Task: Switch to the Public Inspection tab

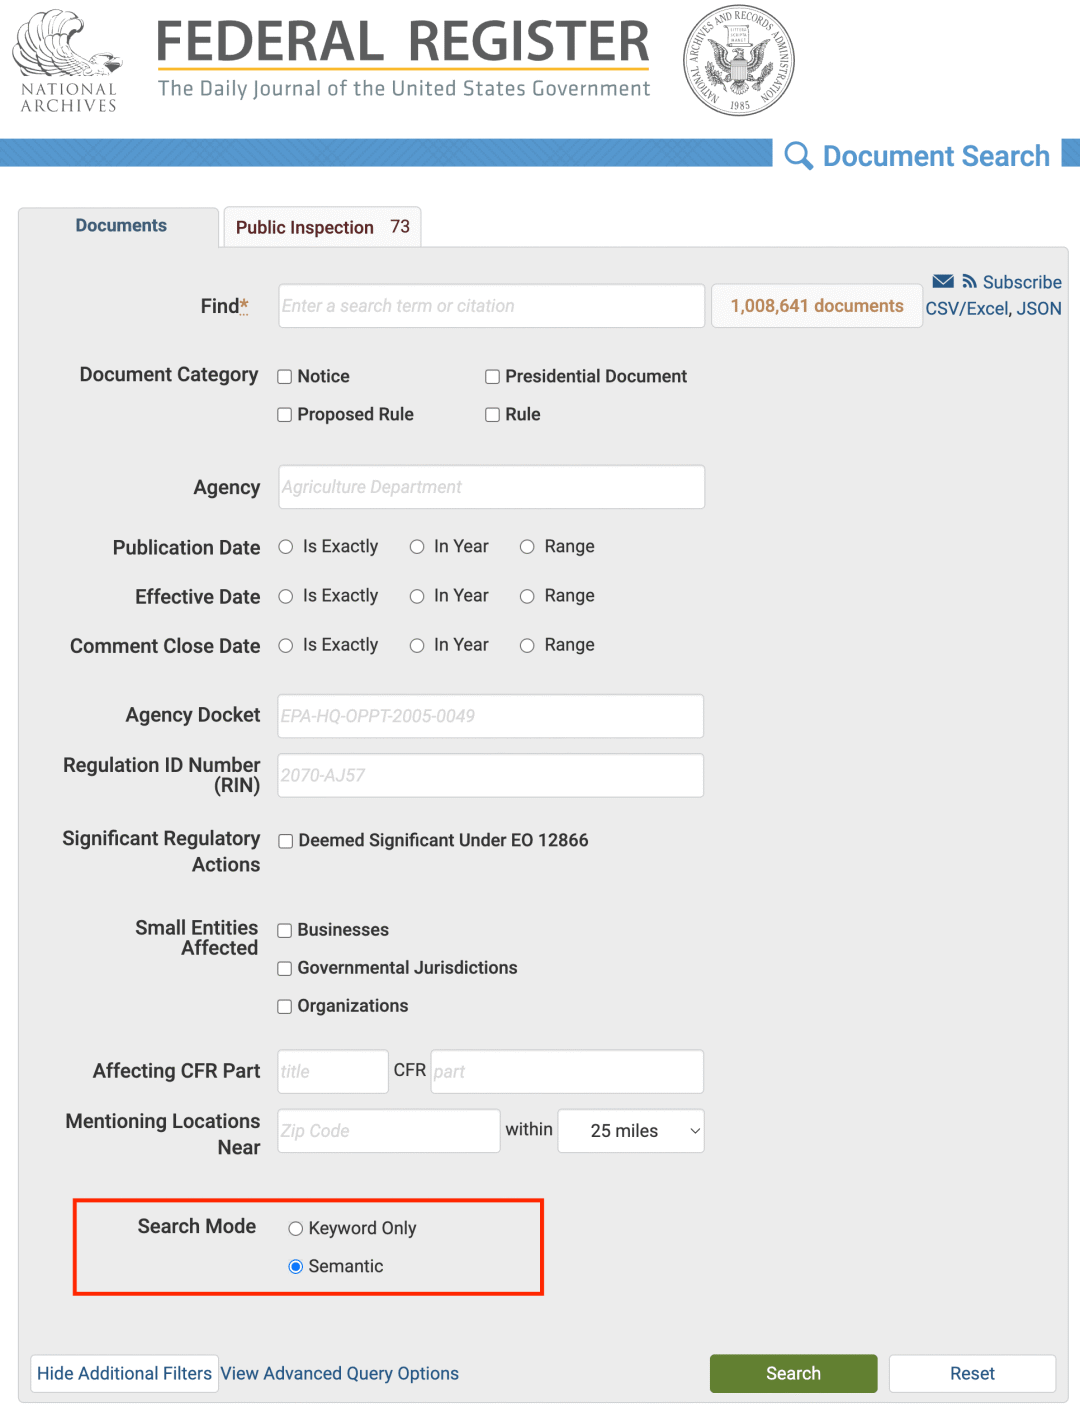Action: [322, 227]
